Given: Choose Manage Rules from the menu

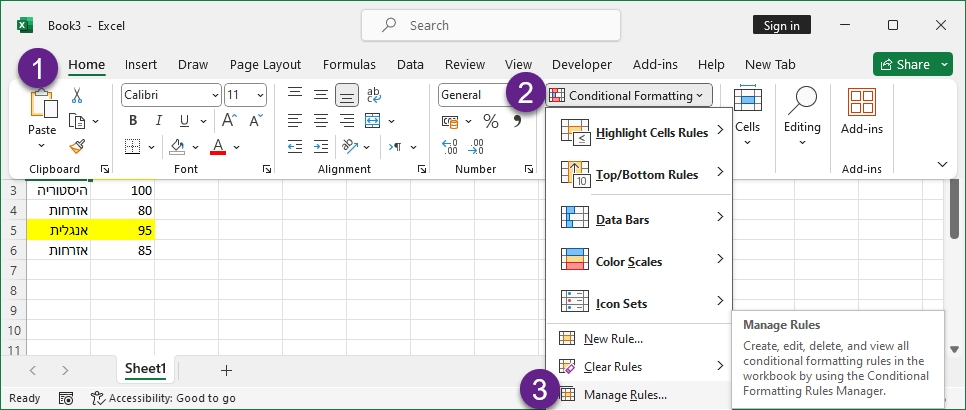Looking at the screenshot, I should [x=625, y=394].
